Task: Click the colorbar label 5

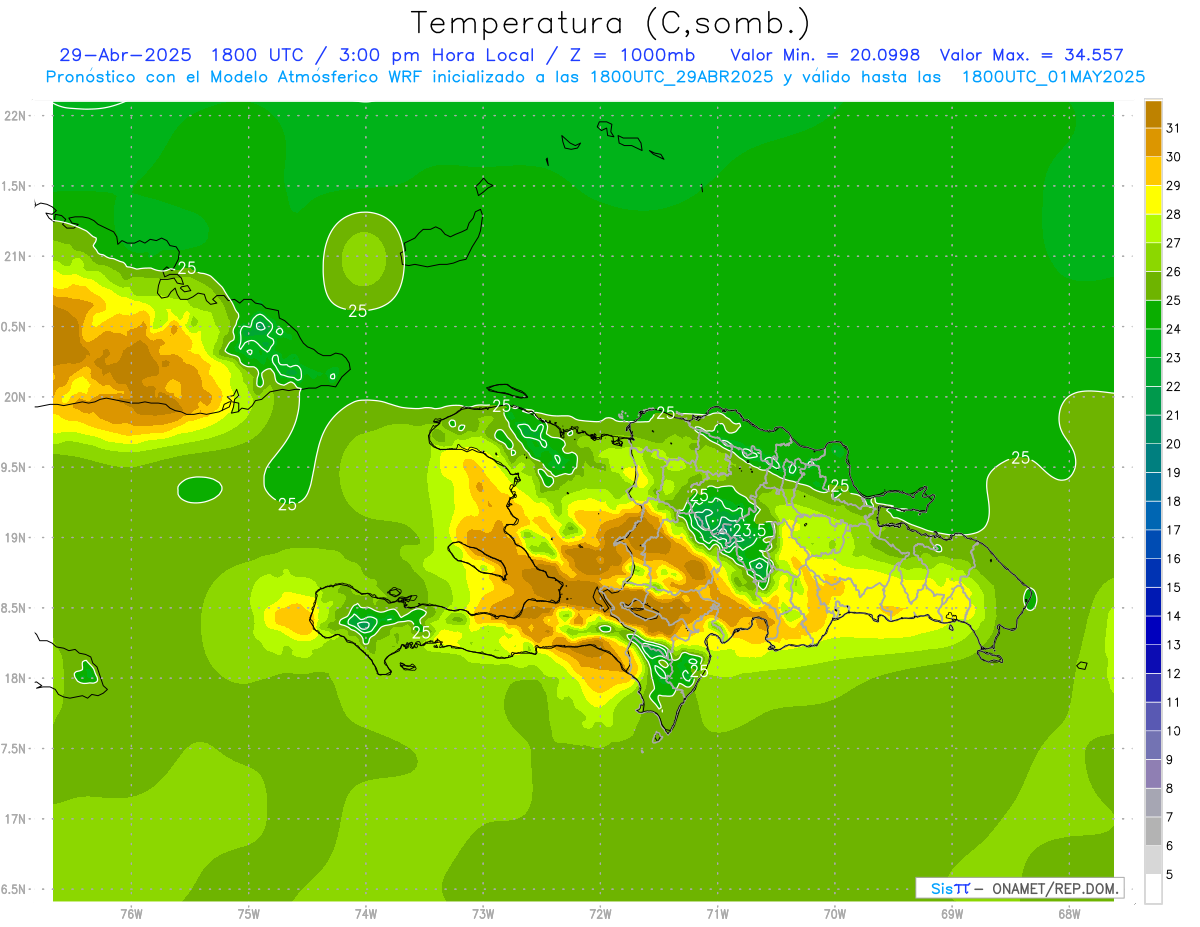Action: tap(1170, 875)
